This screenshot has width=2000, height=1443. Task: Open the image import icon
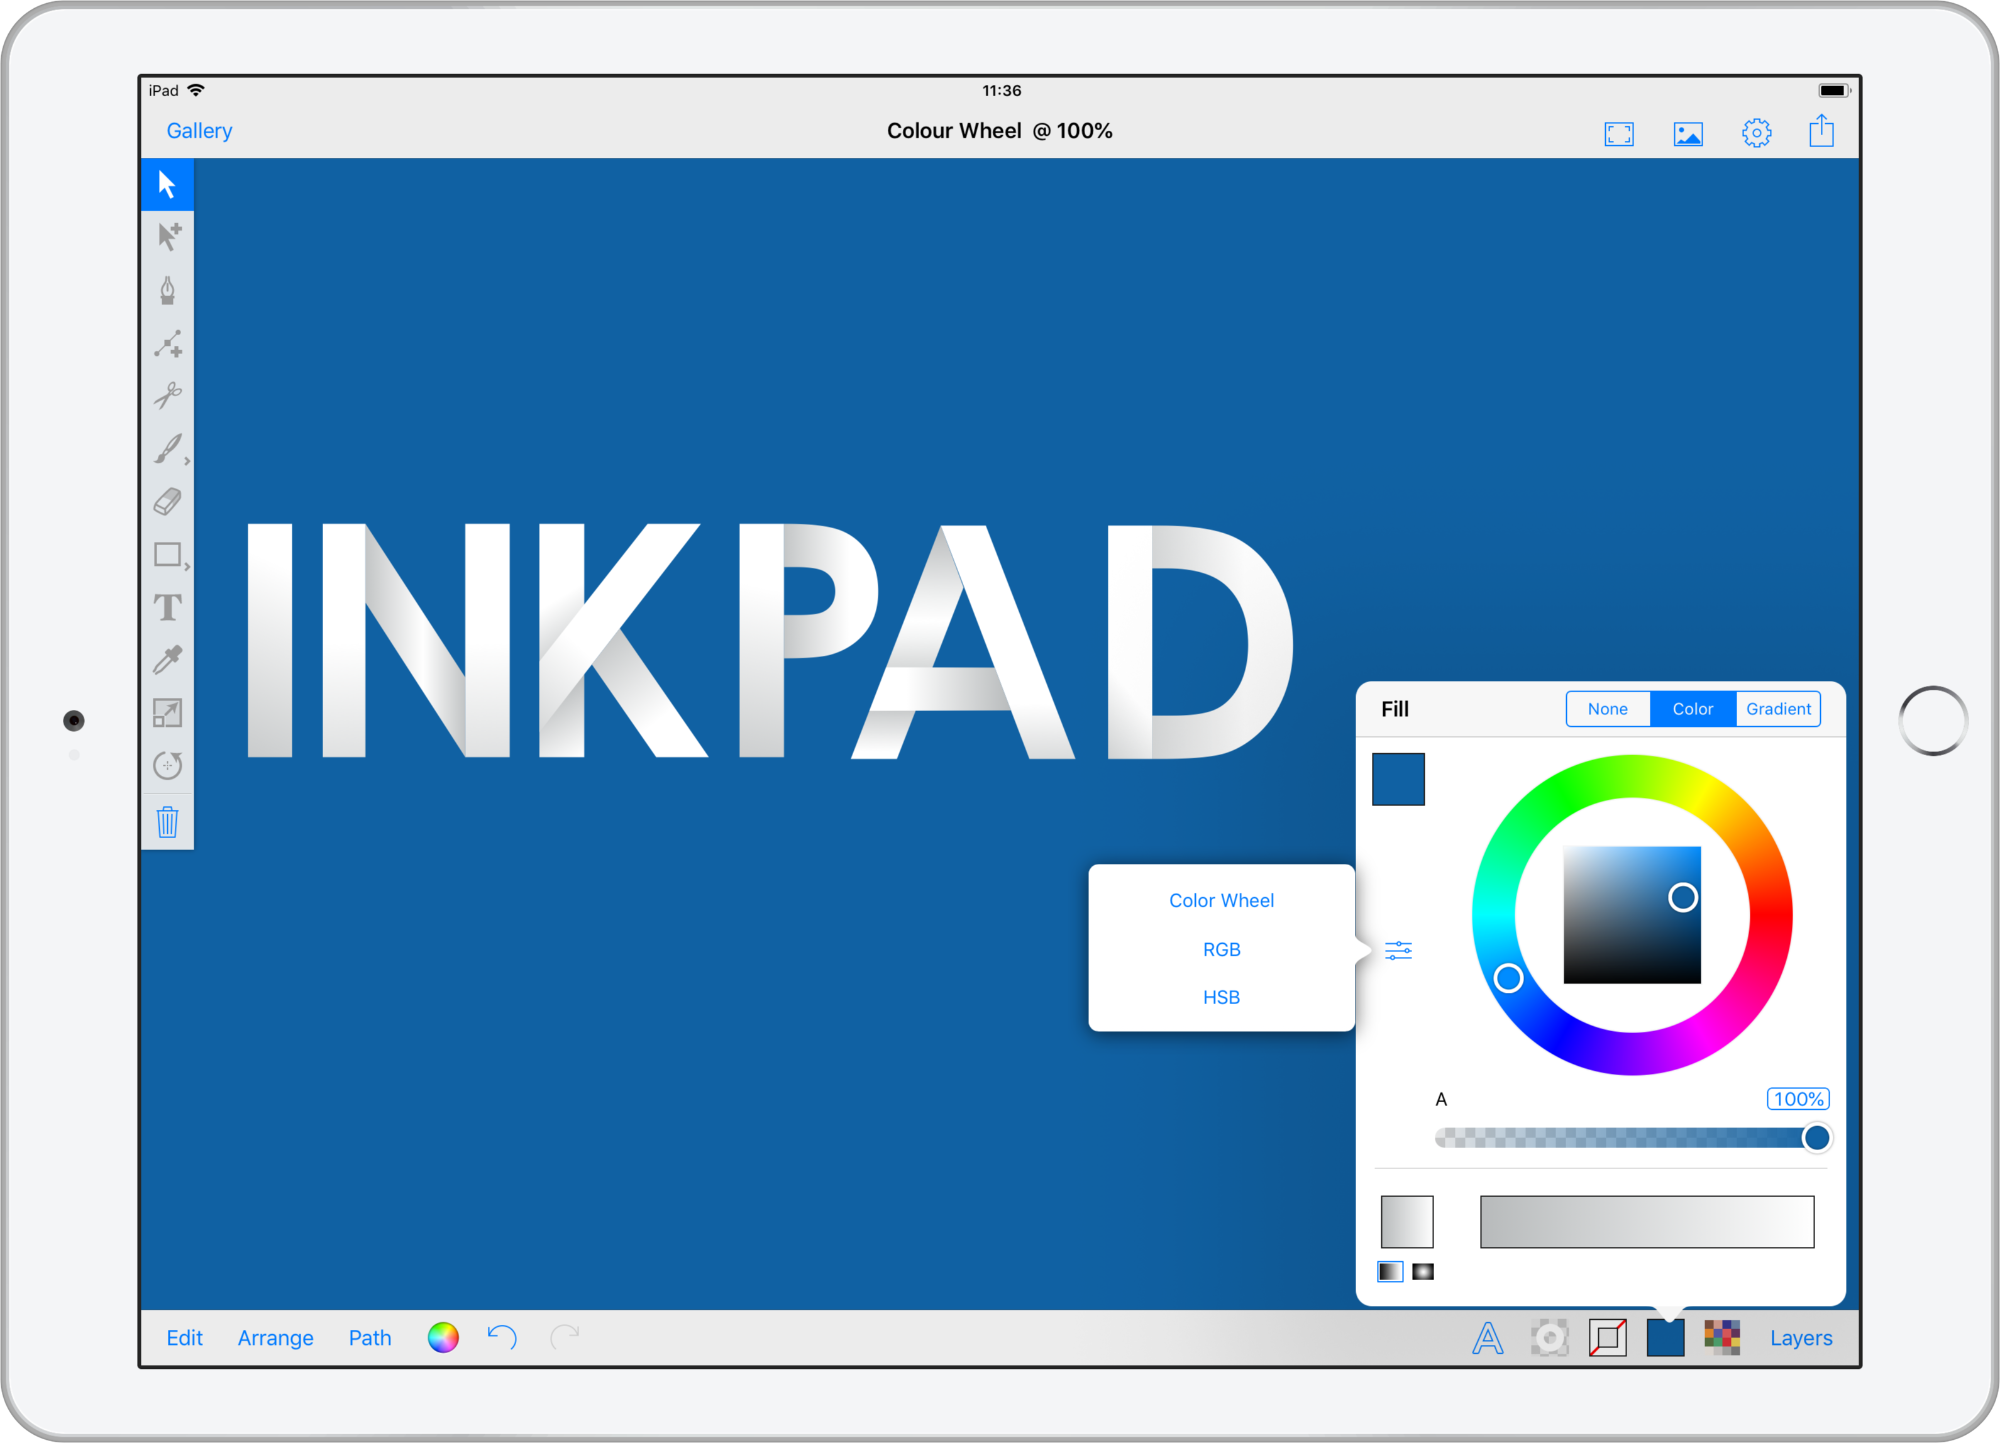tap(1688, 133)
